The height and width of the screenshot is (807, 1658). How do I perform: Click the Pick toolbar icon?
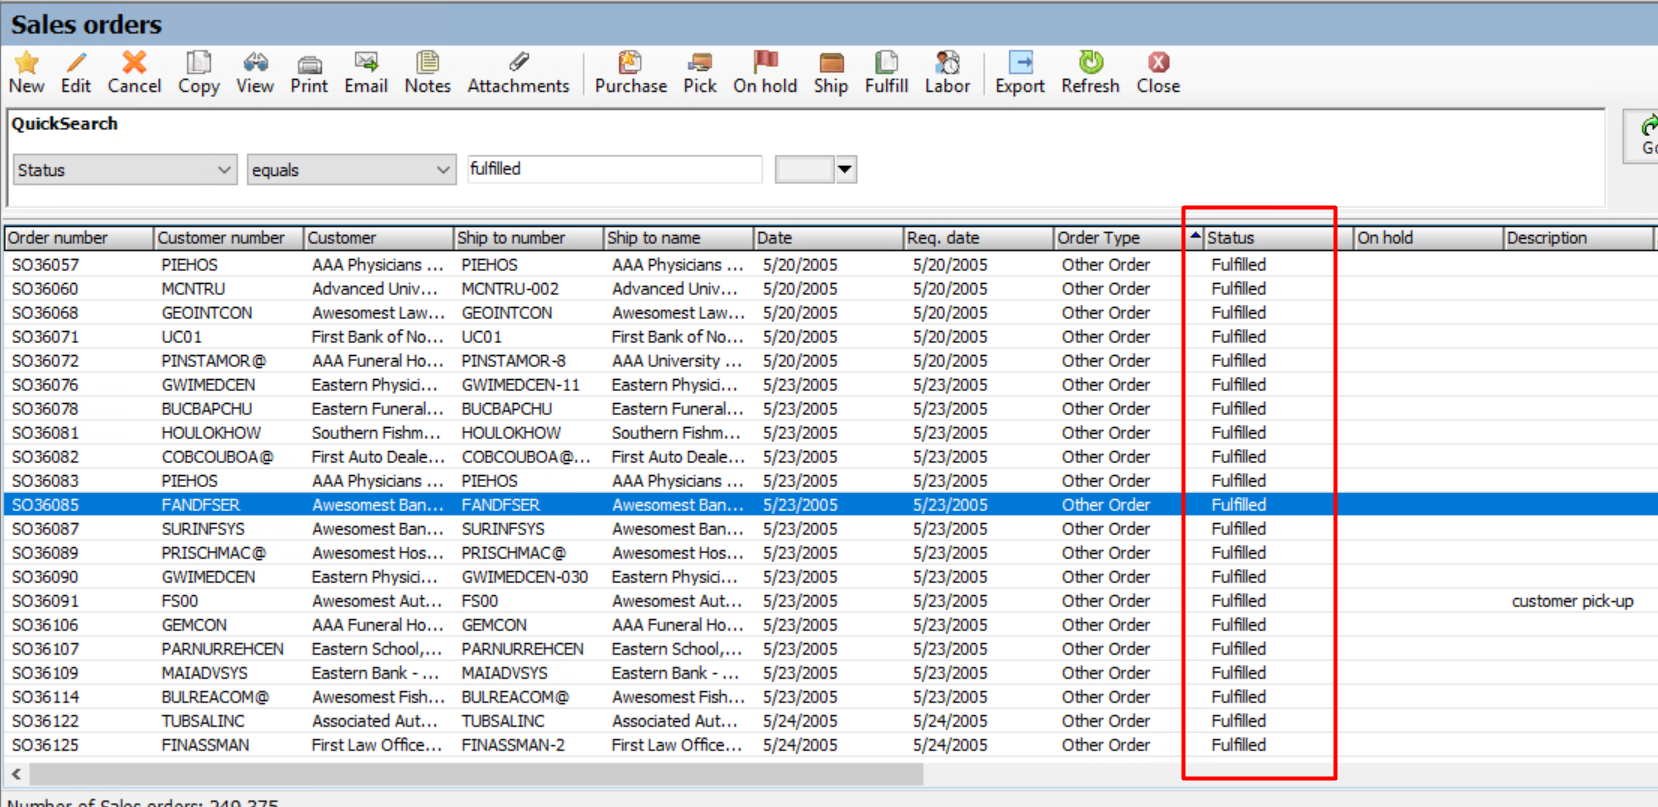coord(700,63)
